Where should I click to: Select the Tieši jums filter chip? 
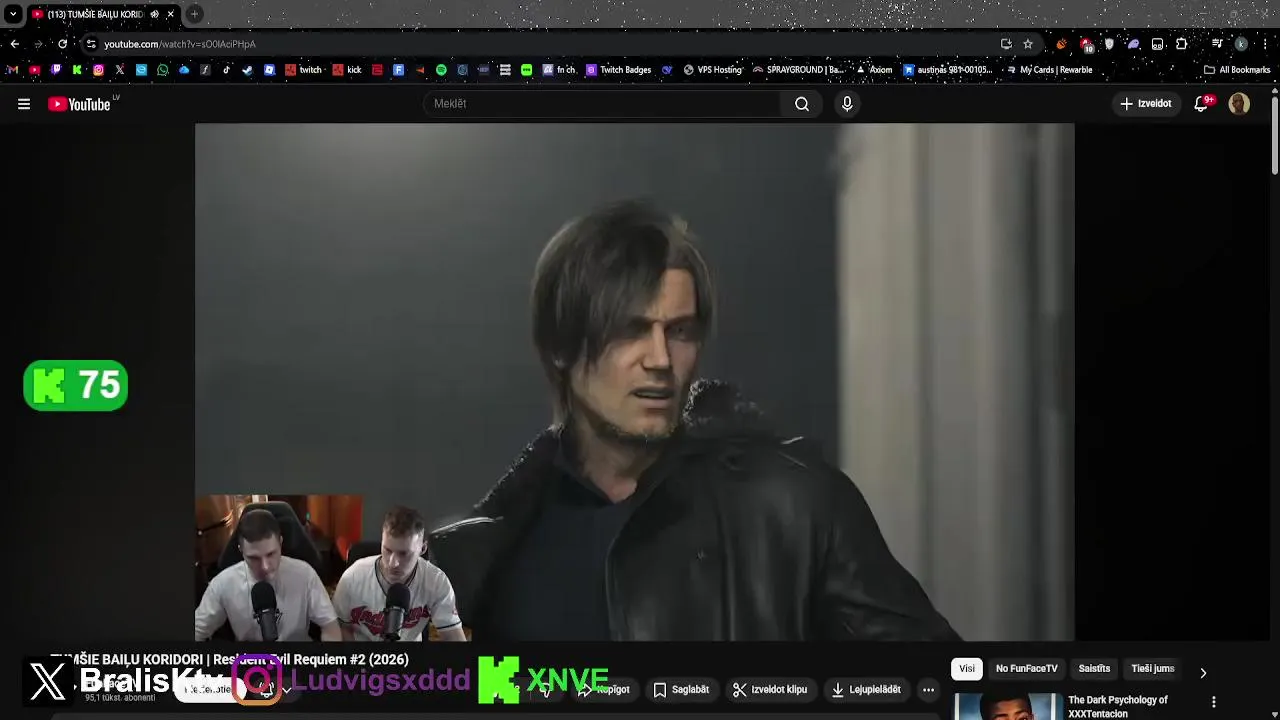1152,669
